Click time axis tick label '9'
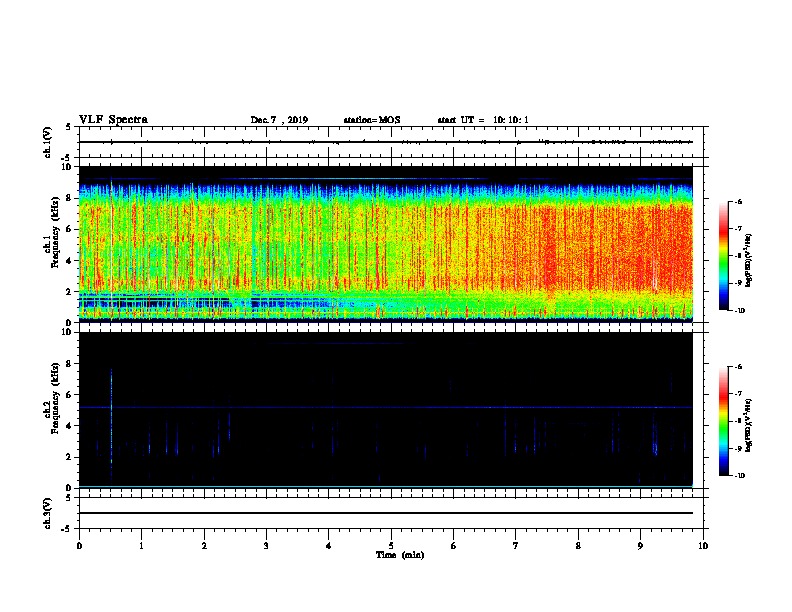 pyautogui.click(x=640, y=545)
